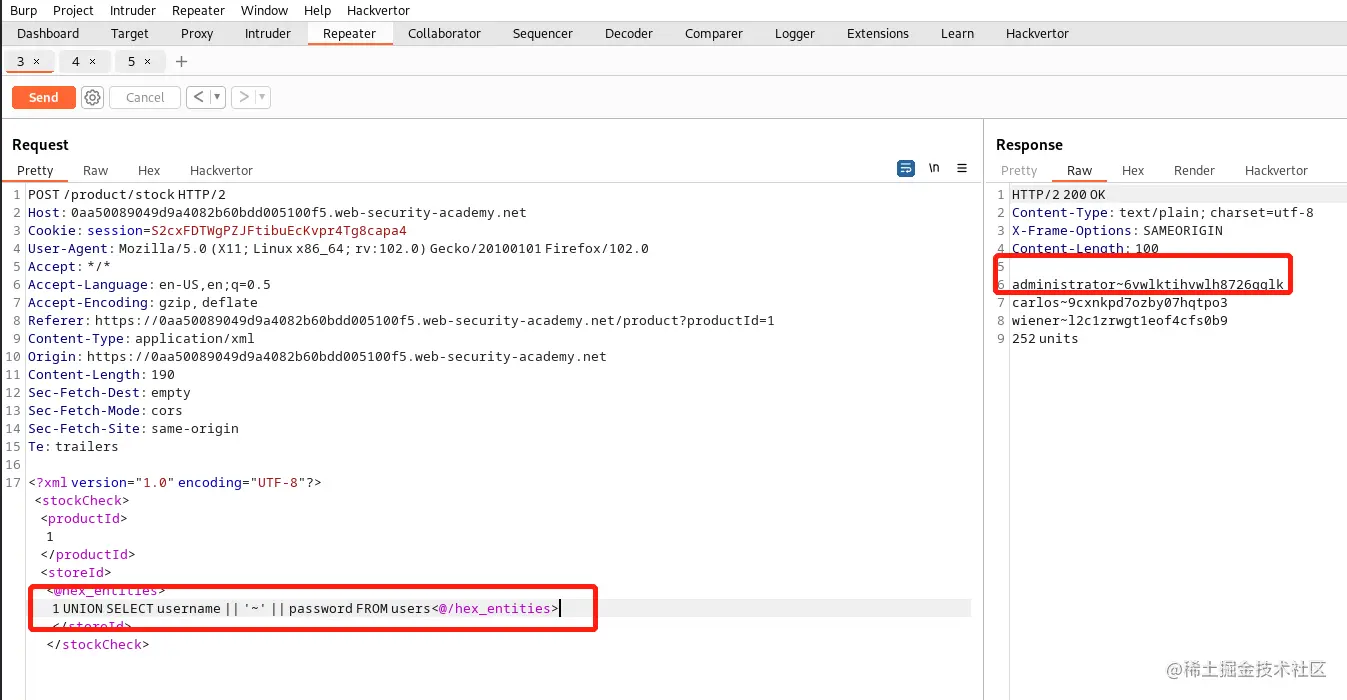Screen dimensions: 1347x700
Task: Switch to the Intruder tool tab
Action: tap(268, 33)
